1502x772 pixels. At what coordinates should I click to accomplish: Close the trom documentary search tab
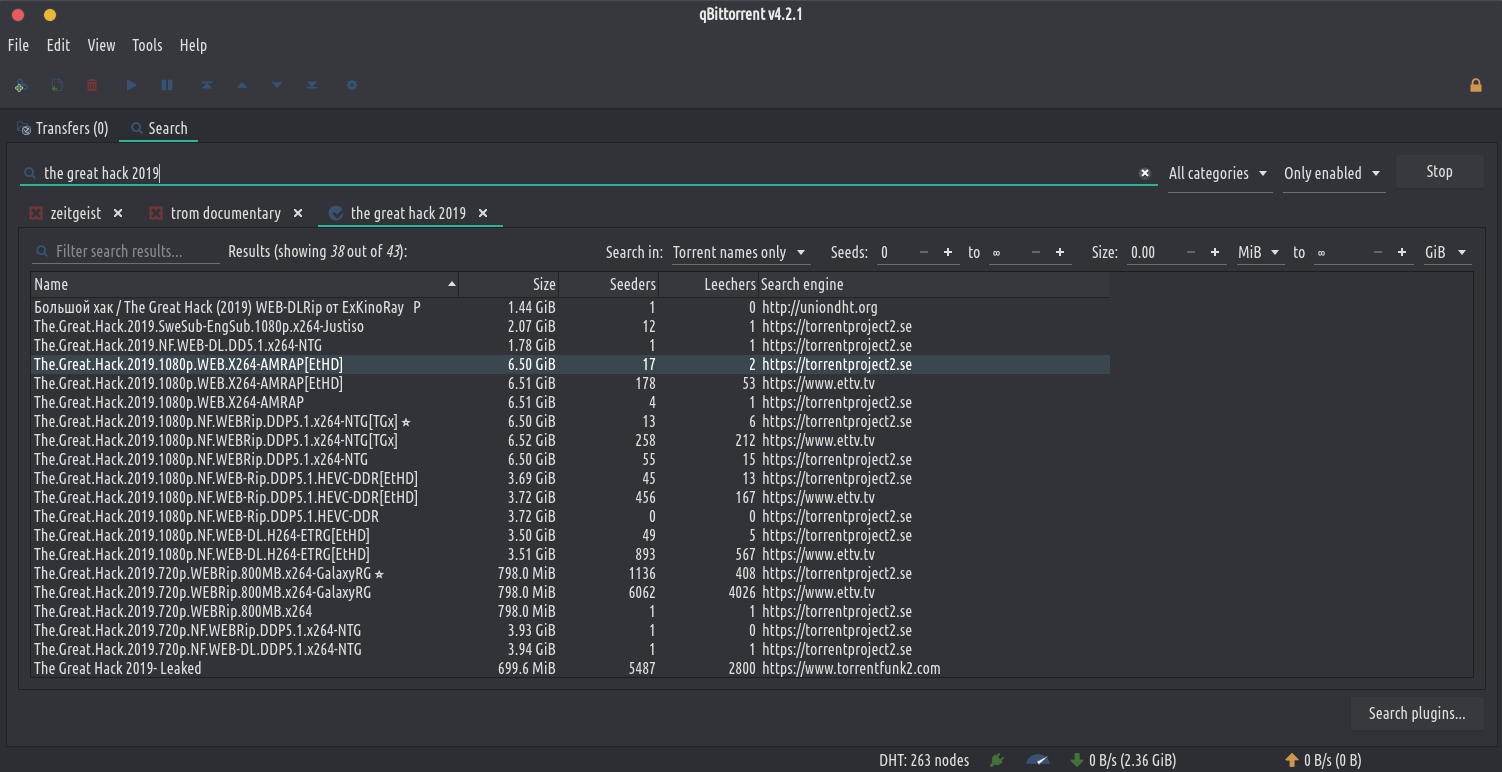pos(298,213)
